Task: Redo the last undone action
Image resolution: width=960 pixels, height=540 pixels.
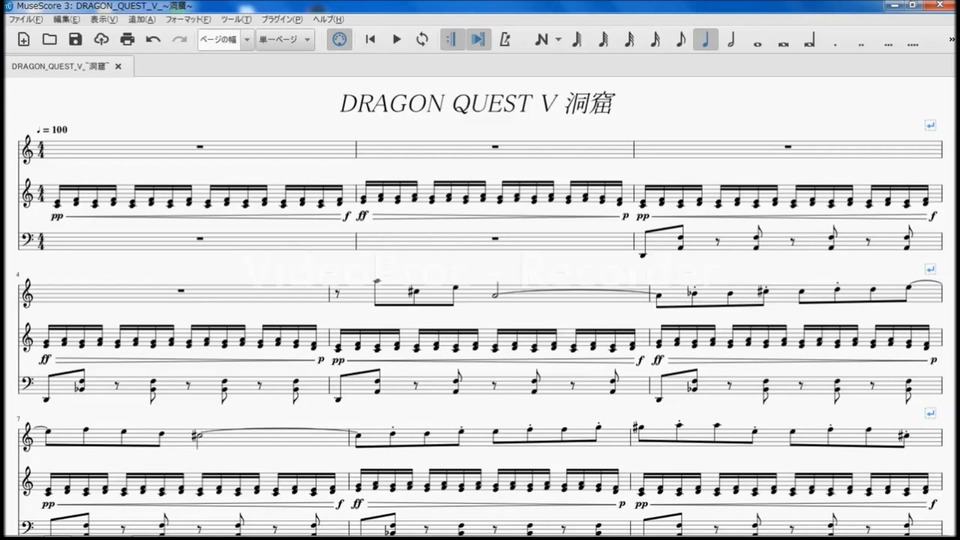Action: (x=179, y=40)
